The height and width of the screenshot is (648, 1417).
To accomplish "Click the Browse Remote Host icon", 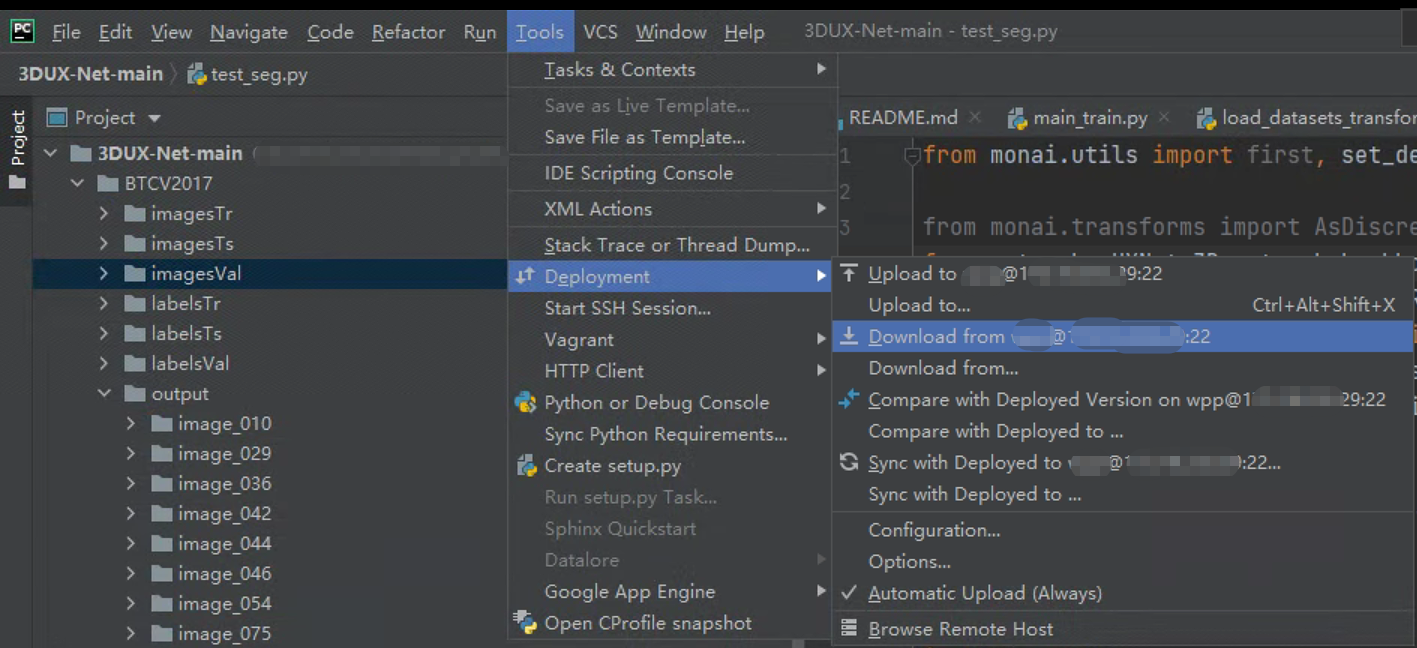I will click(849, 629).
